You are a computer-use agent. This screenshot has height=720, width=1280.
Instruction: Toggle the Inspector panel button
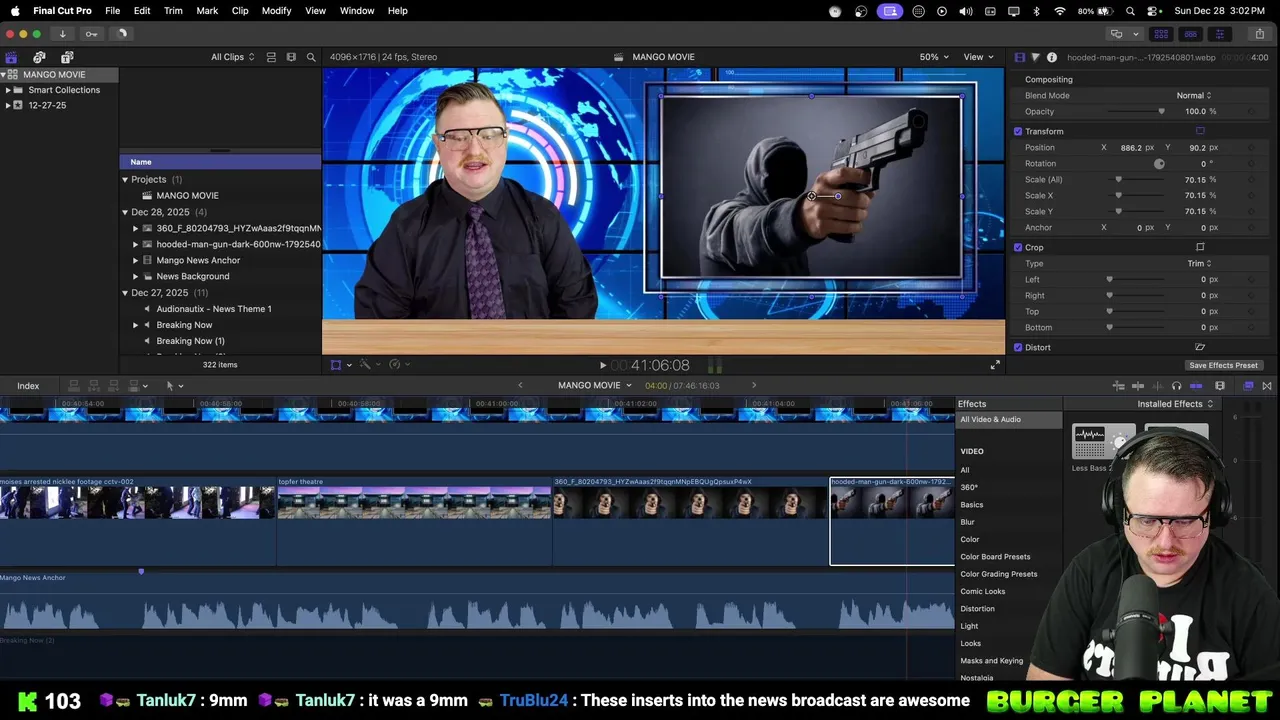coord(1219,34)
